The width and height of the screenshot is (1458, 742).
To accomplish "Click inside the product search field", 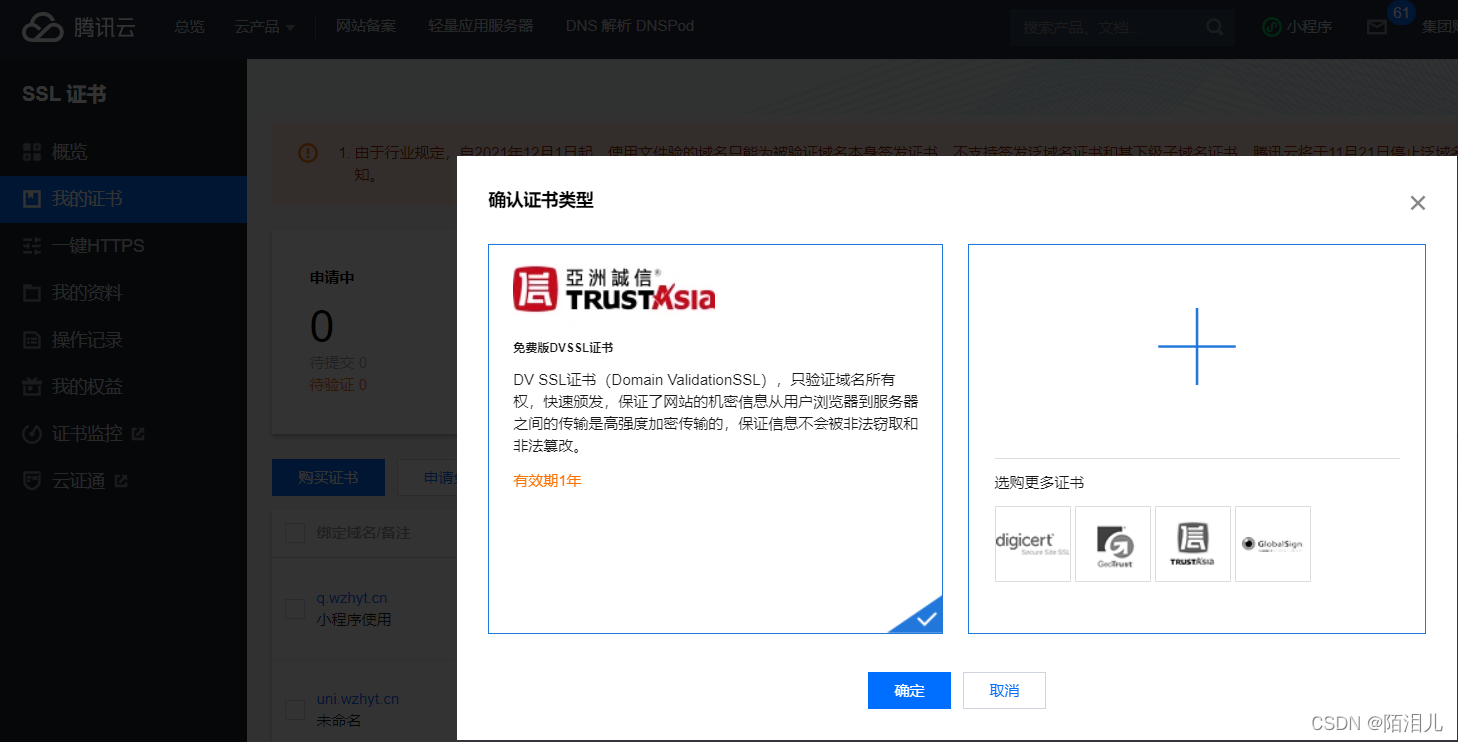I will pyautogui.click(x=1110, y=26).
